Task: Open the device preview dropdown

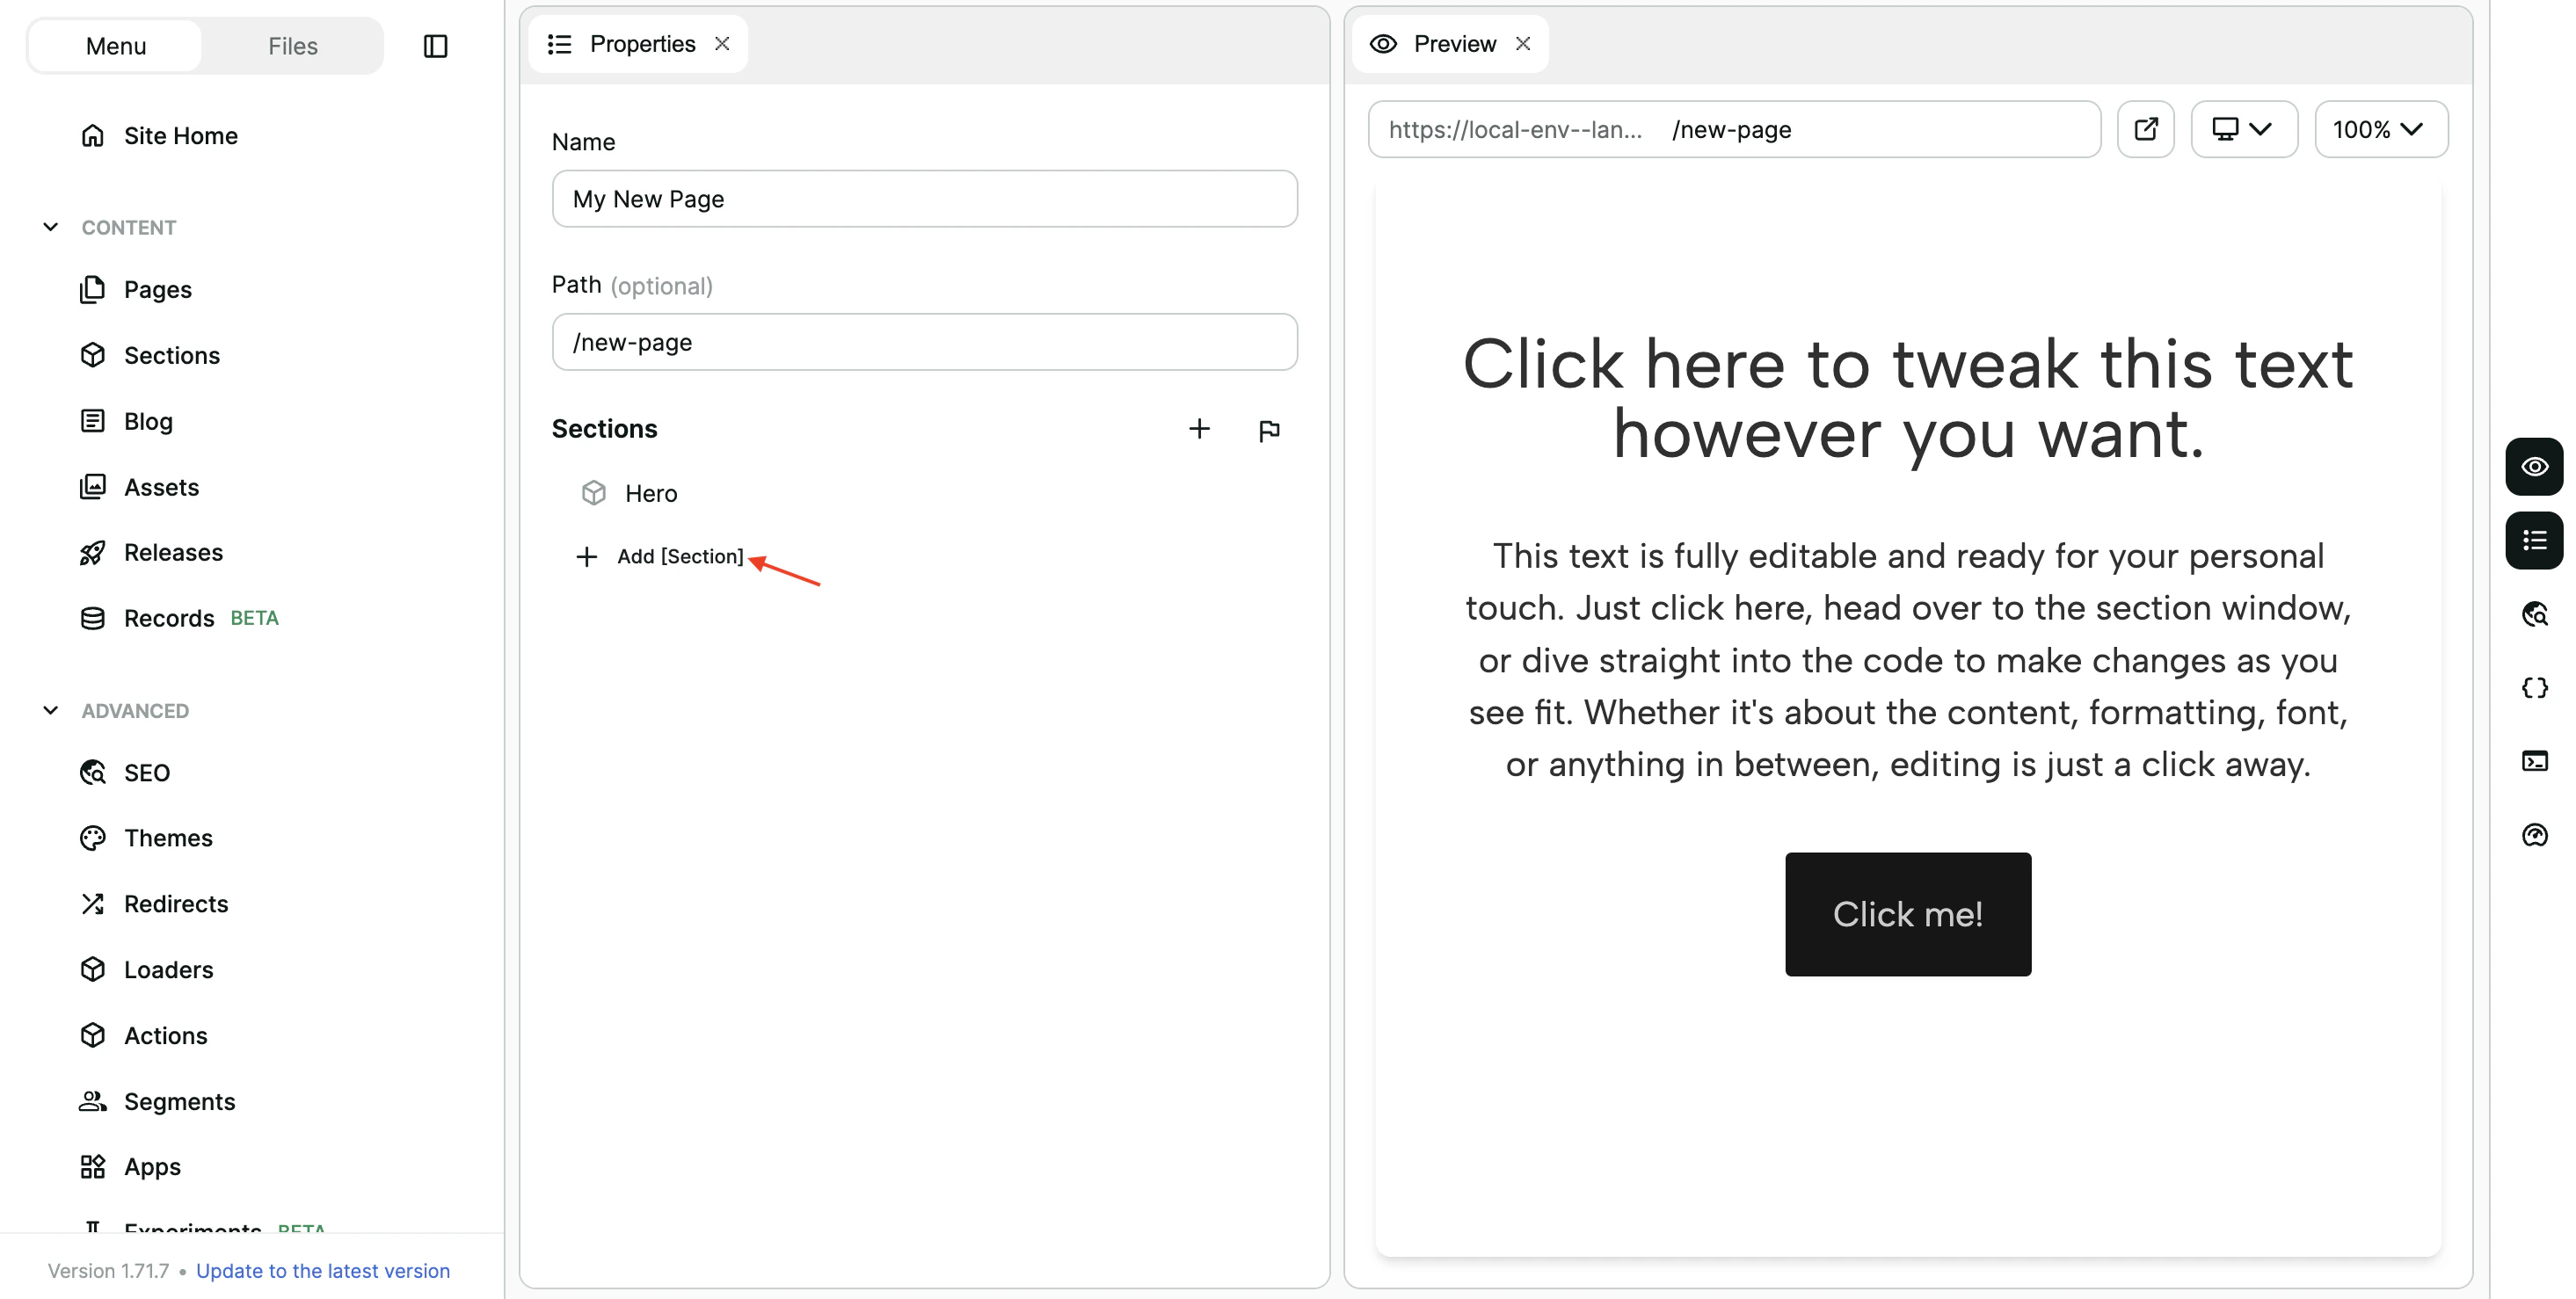Action: click(2243, 129)
